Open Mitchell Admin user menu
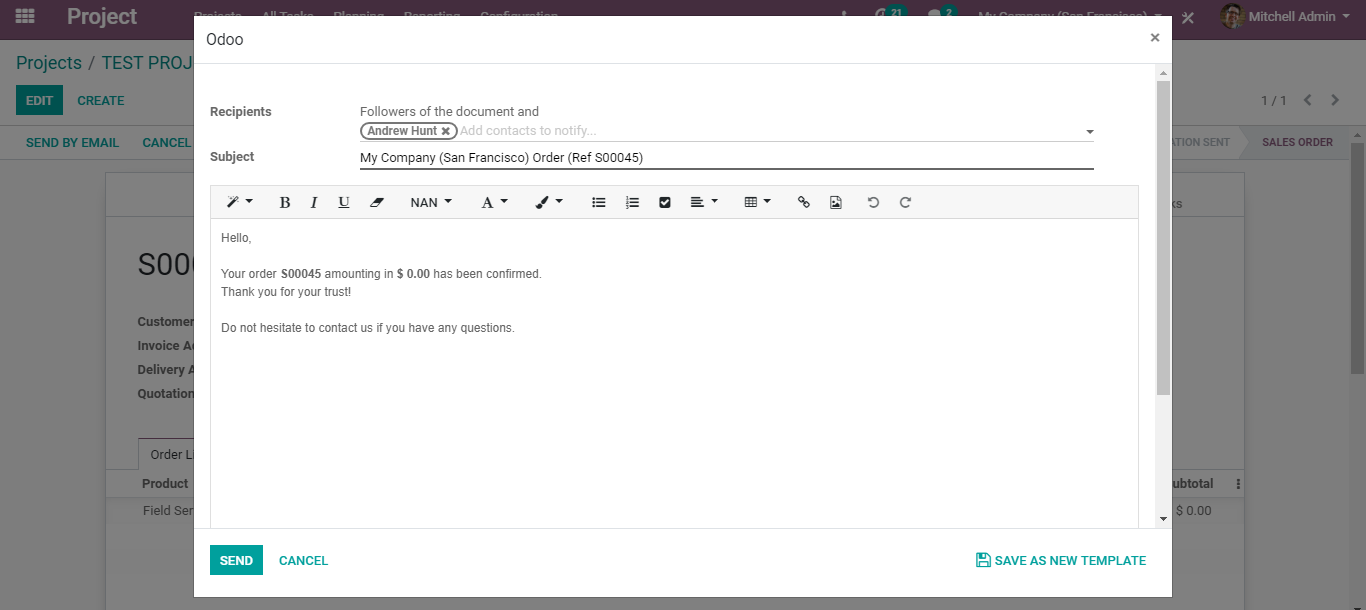Viewport: 1366px width, 610px height. pos(1284,17)
